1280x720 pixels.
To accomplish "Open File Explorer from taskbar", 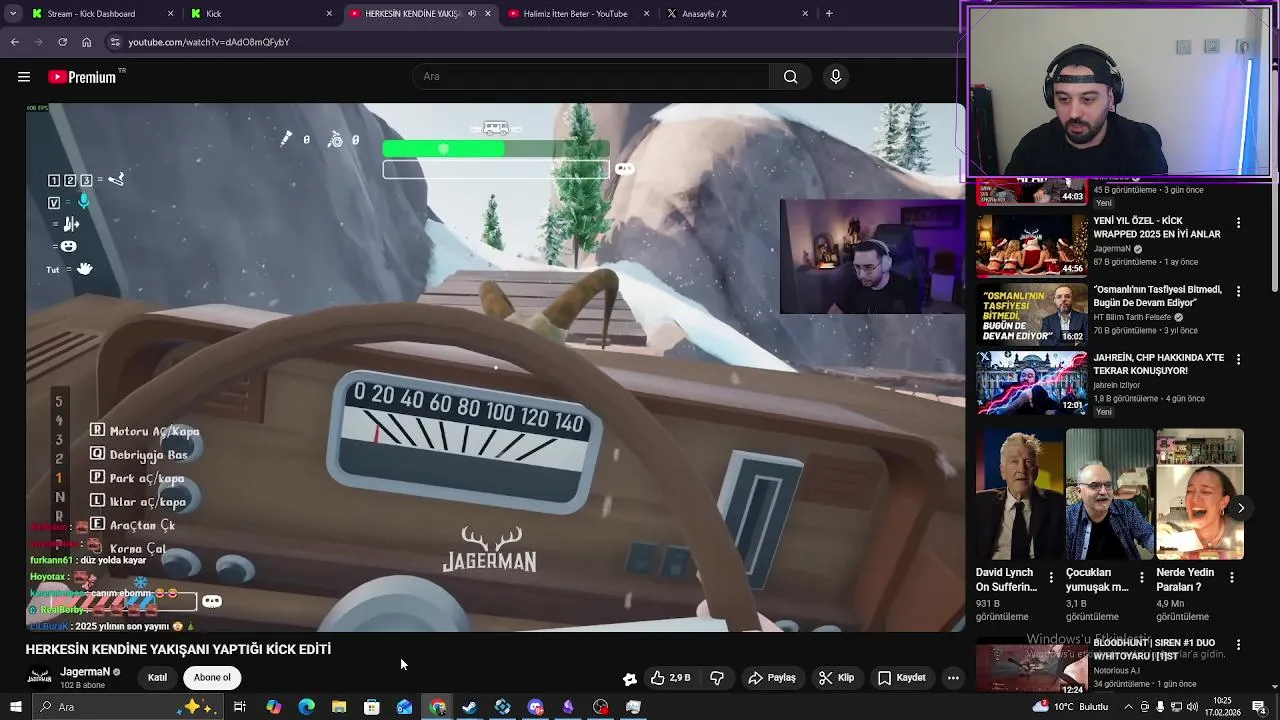I will (x=339, y=707).
